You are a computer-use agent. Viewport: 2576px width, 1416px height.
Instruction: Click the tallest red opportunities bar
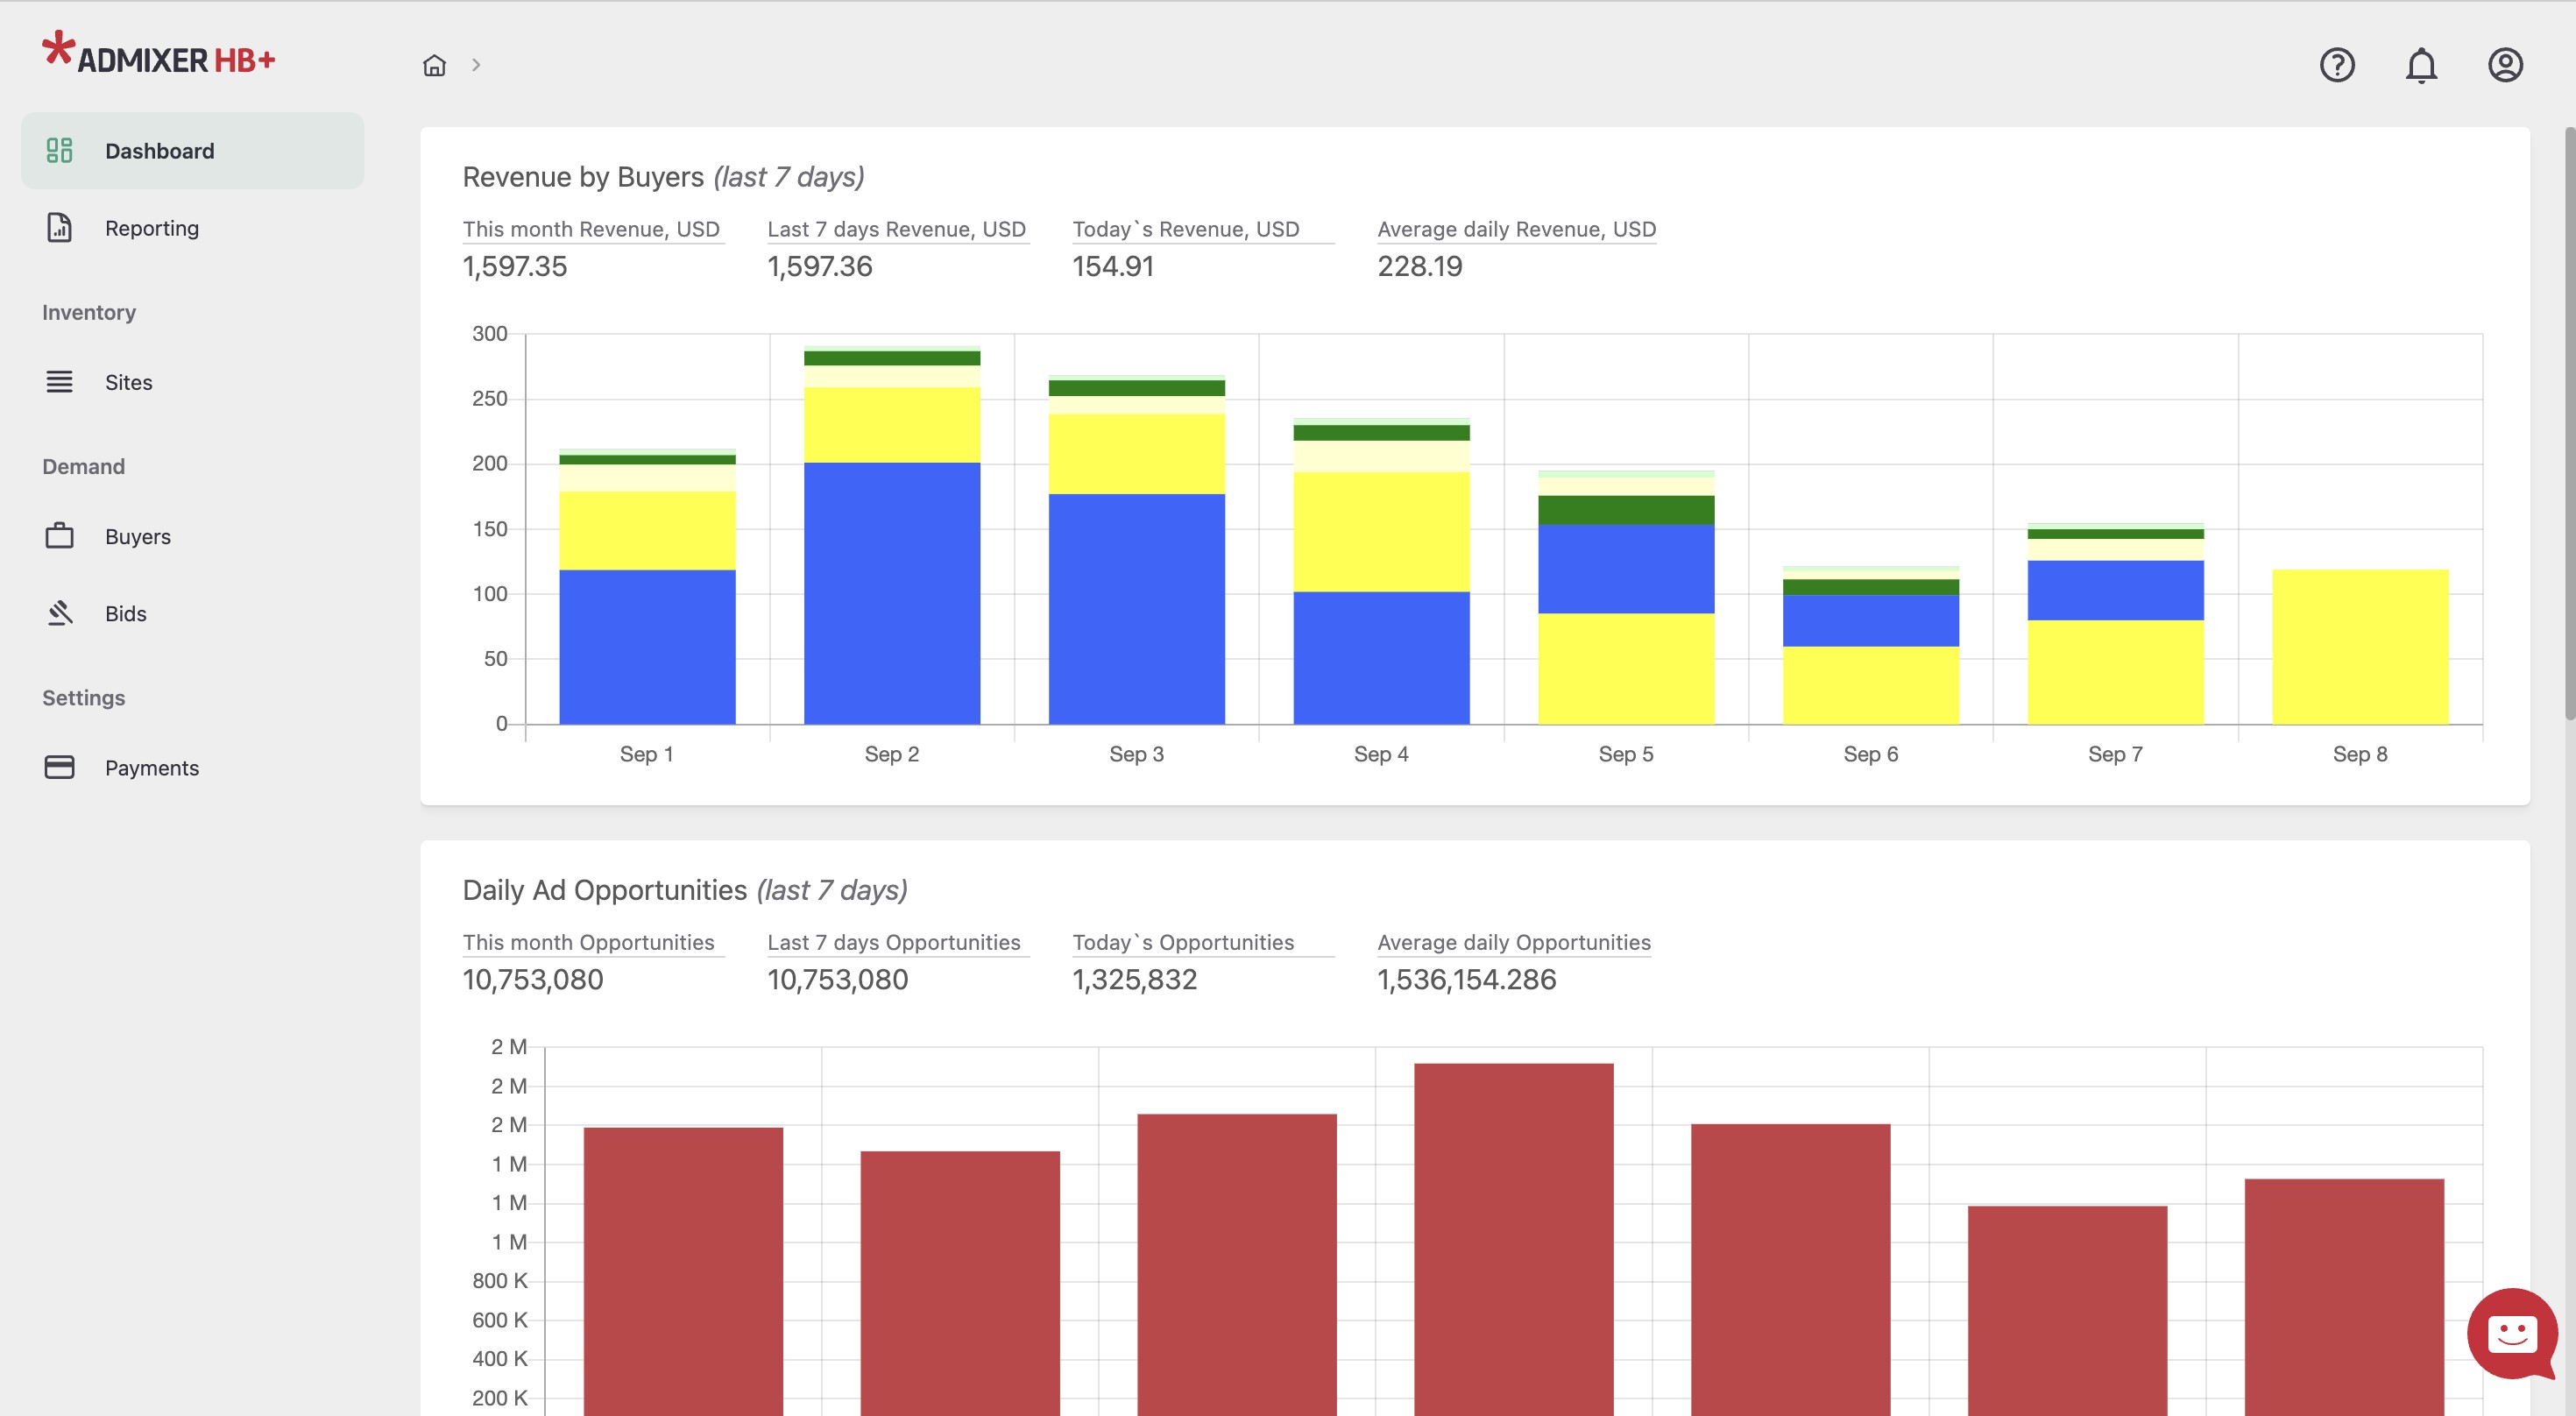[1513, 1239]
